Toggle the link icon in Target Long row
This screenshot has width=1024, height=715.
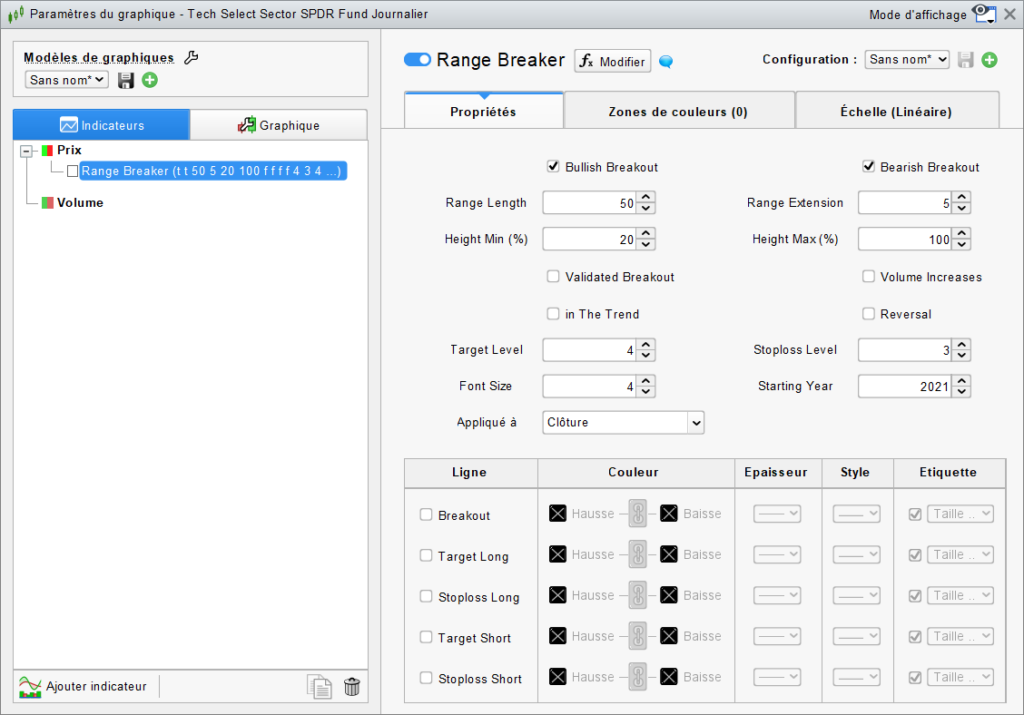(x=638, y=554)
